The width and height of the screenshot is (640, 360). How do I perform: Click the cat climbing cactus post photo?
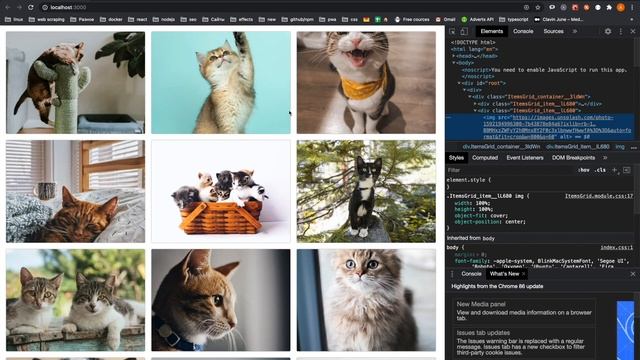pos(76,83)
